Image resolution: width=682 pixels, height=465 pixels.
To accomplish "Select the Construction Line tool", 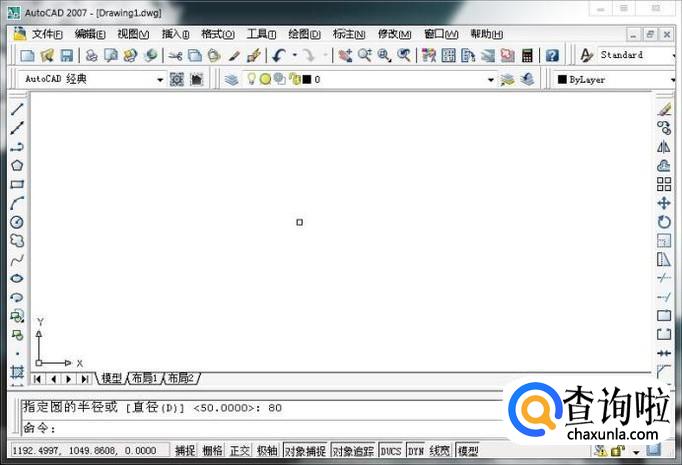I will coord(17,128).
